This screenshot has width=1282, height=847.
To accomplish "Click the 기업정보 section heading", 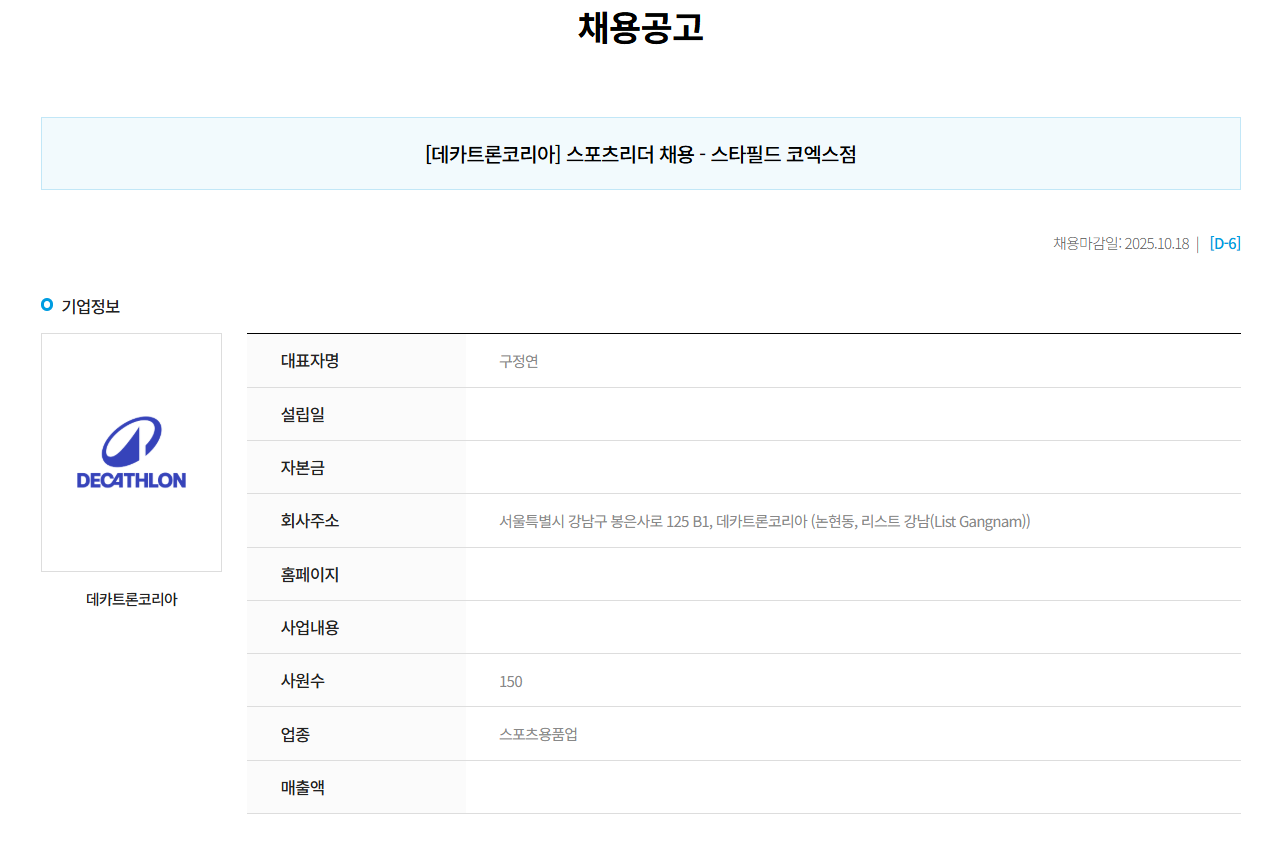I will [91, 306].
